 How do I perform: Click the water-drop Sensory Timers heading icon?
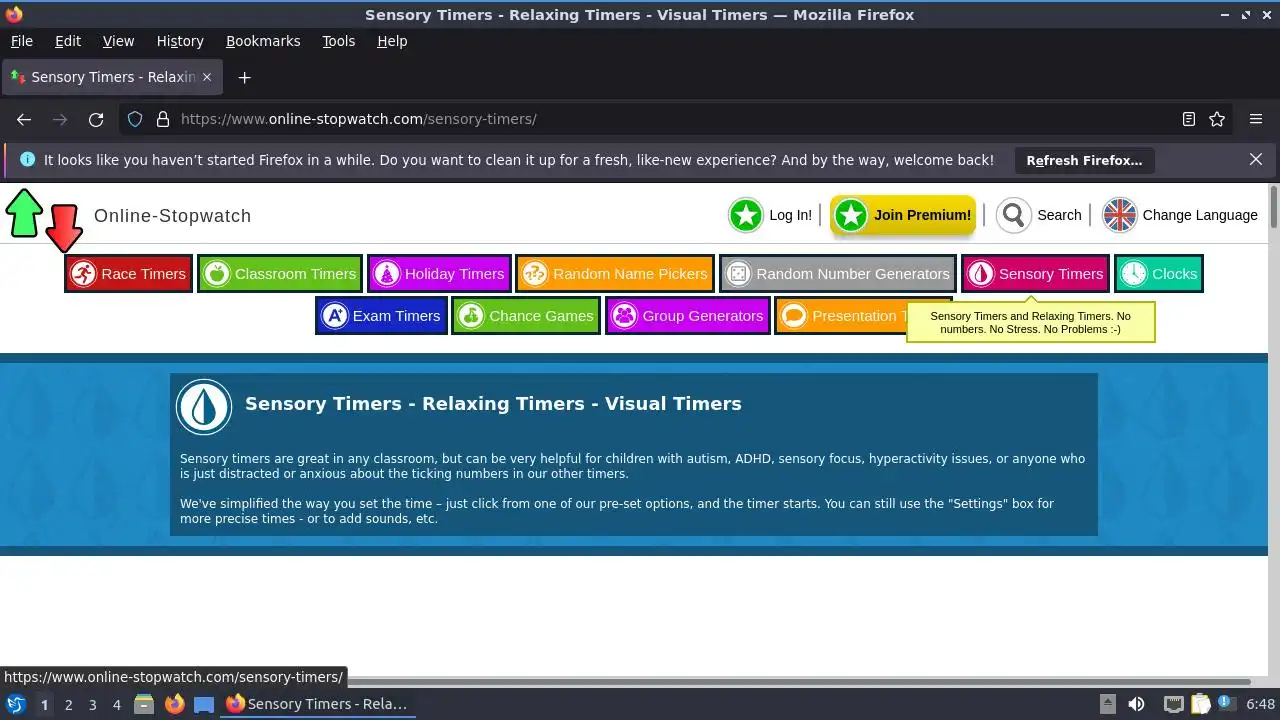(204, 406)
